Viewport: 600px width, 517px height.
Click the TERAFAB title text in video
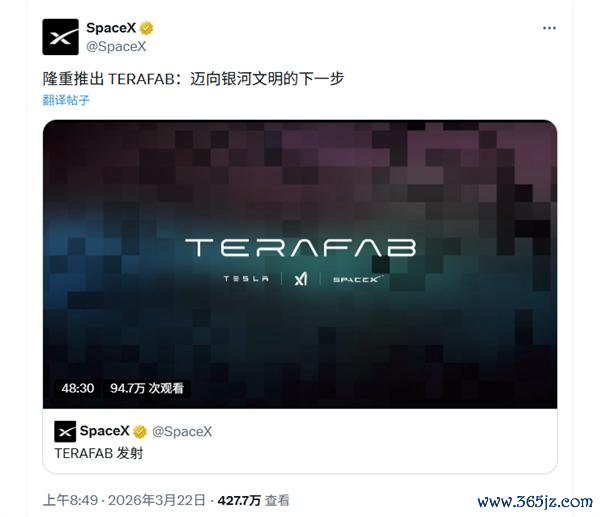click(x=301, y=248)
